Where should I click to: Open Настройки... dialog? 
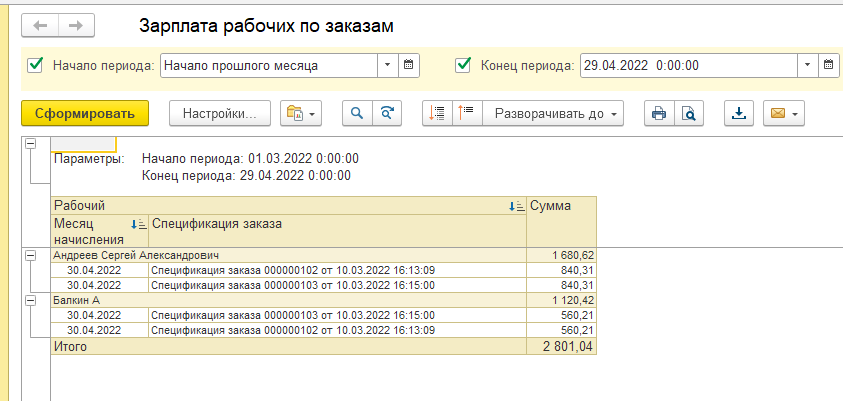pos(220,113)
